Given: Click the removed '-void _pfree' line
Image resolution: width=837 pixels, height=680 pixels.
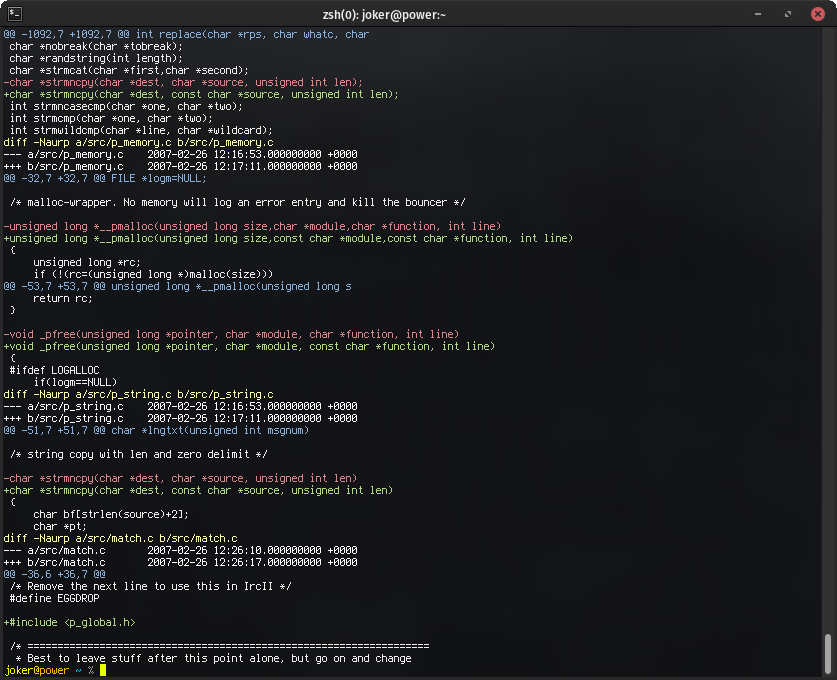Looking at the screenshot, I should tap(231, 335).
